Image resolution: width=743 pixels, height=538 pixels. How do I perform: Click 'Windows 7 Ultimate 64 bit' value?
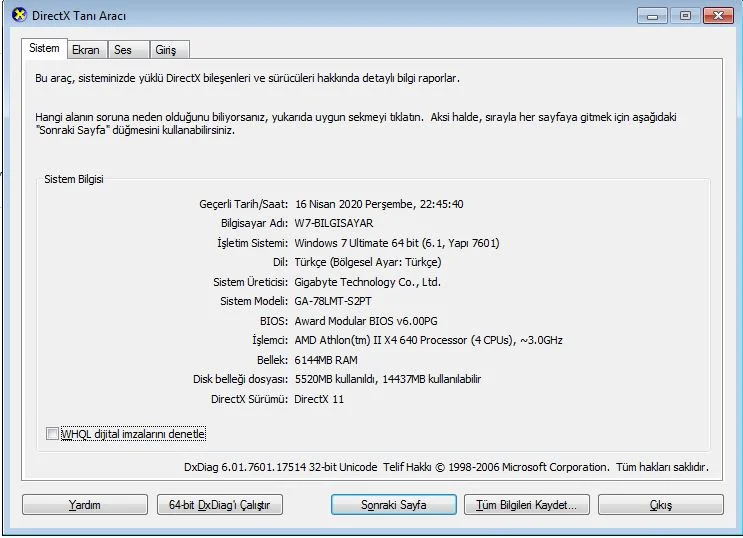click(x=356, y=243)
